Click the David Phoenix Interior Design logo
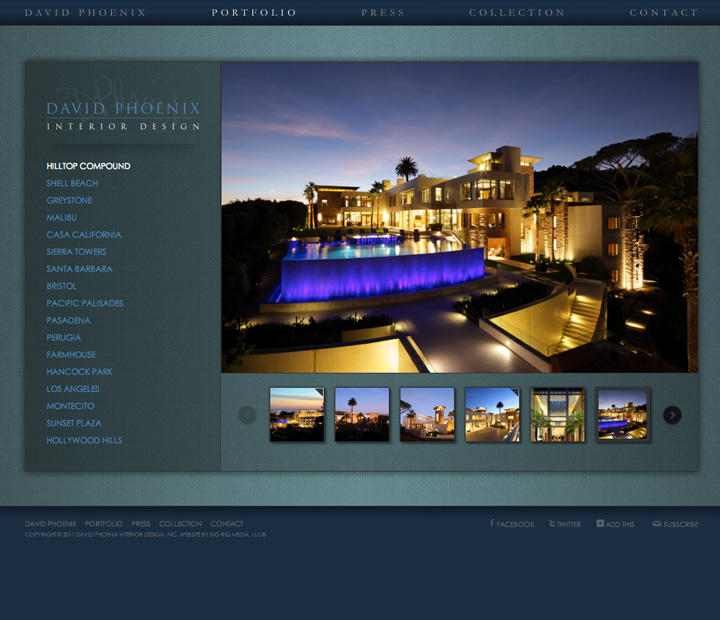The height and width of the screenshot is (620, 720). point(123,115)
